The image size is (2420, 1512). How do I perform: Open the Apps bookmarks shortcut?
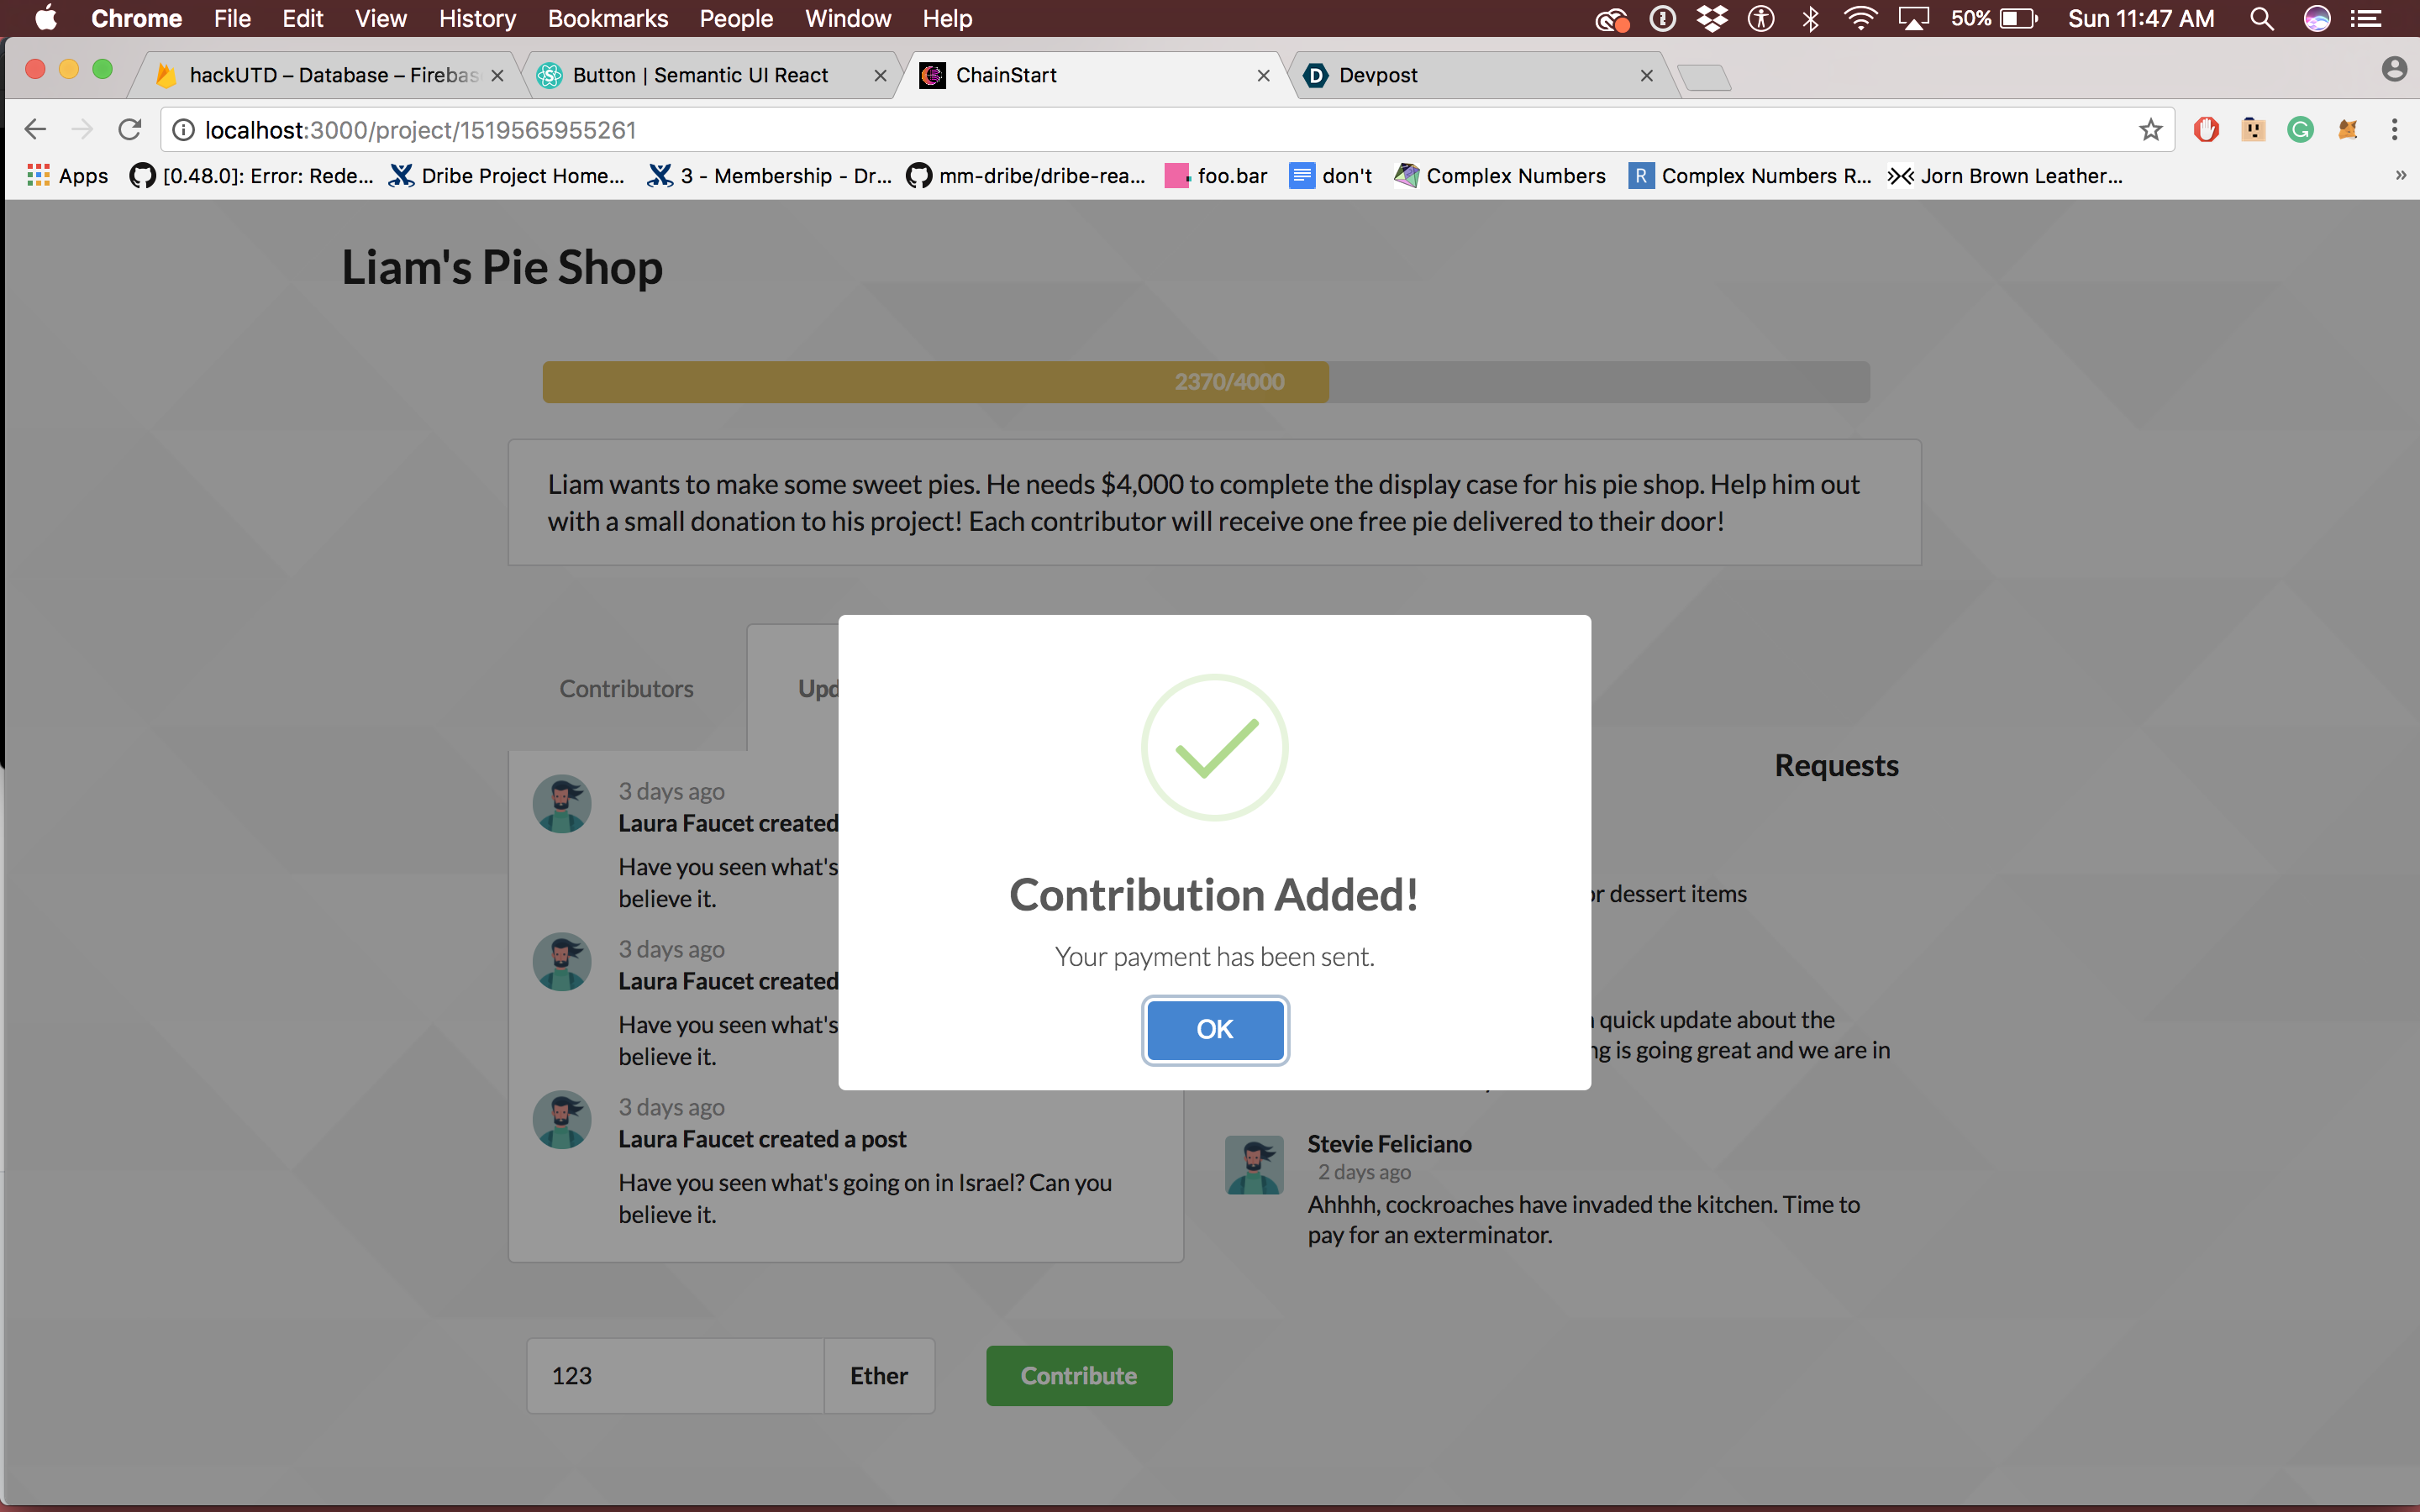[68, 176]
